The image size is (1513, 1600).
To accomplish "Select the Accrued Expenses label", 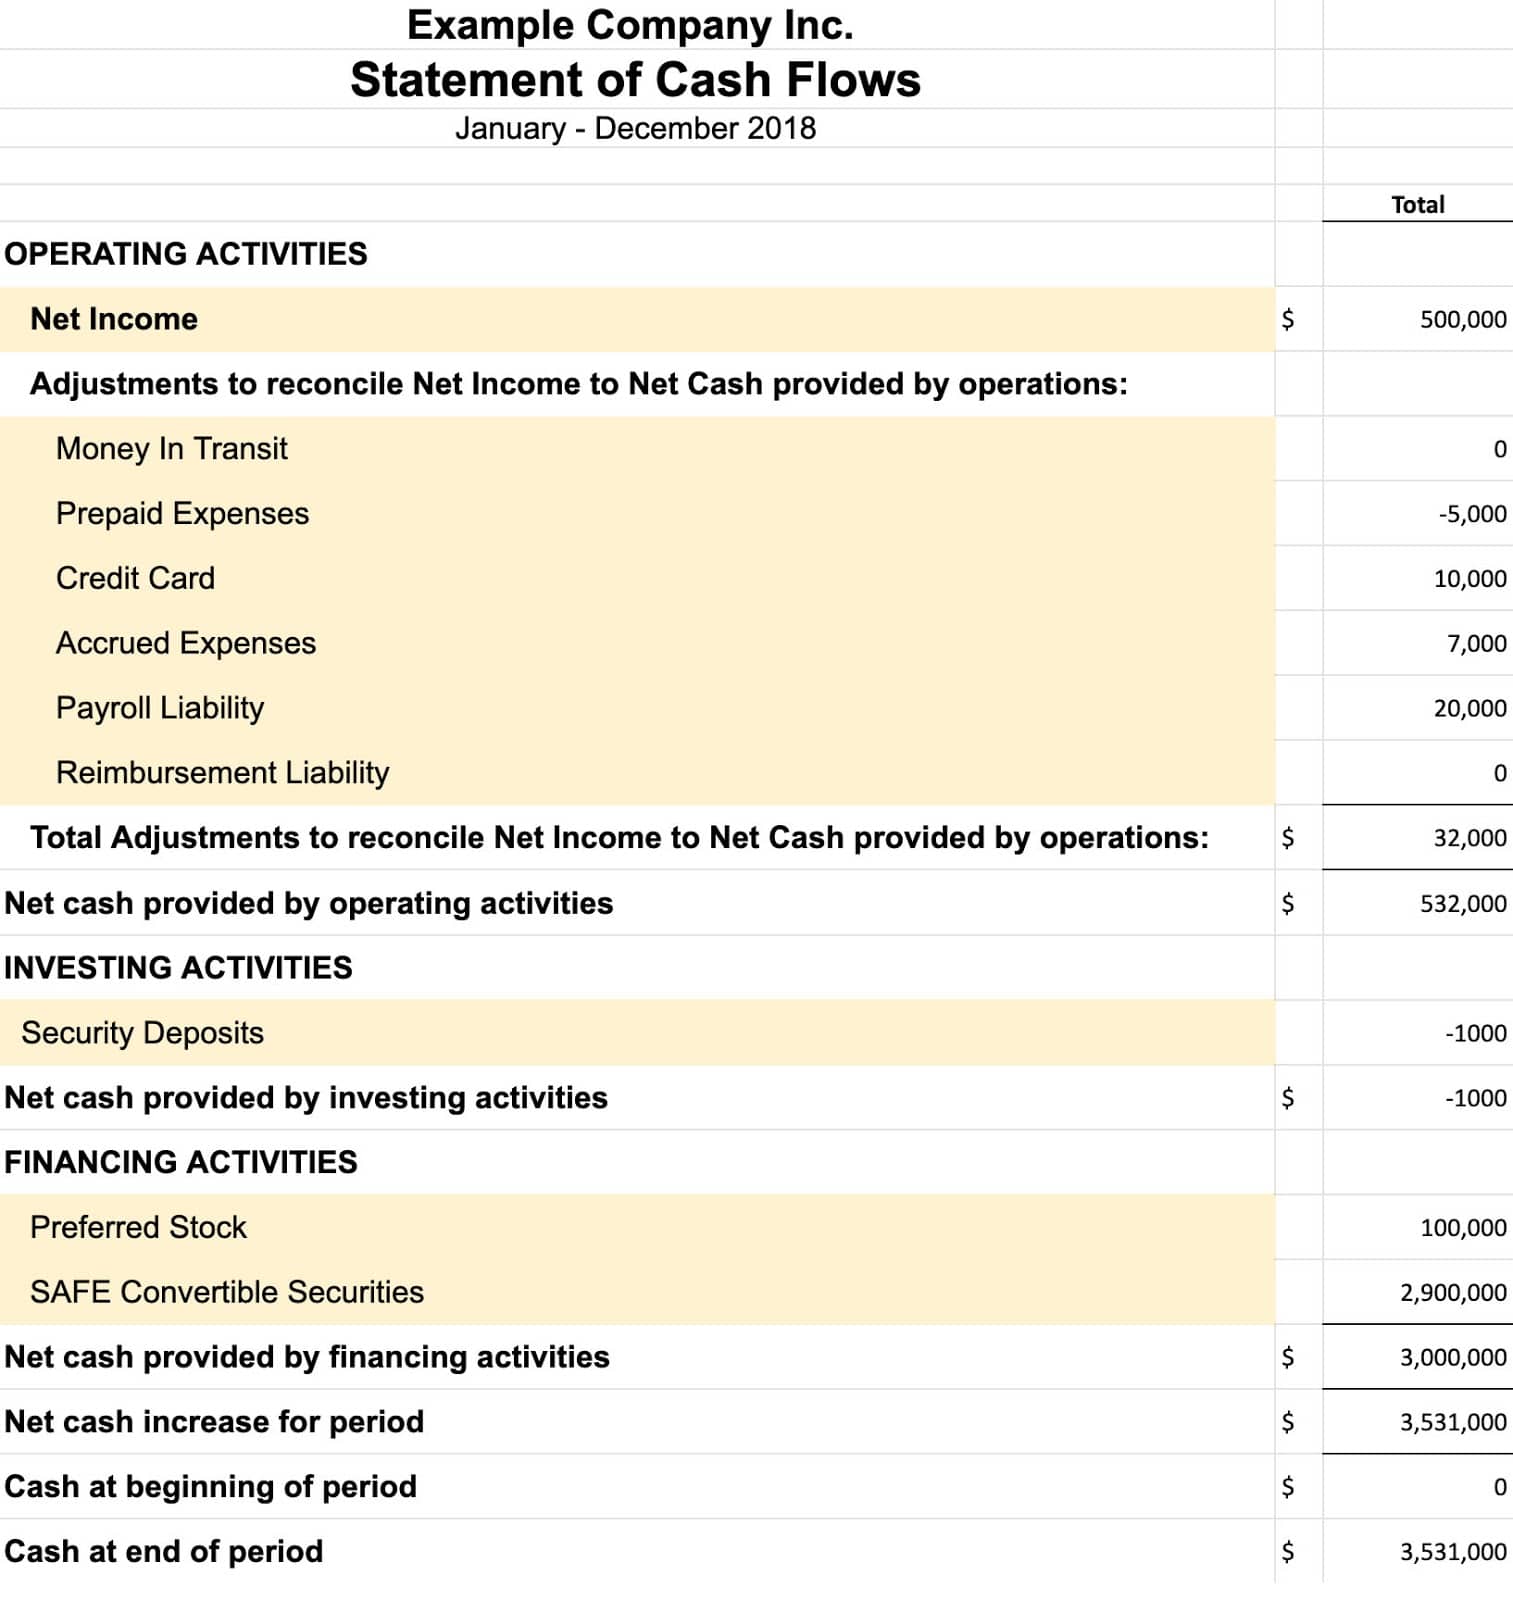I will pyautogui.click(x=186, y=643).
